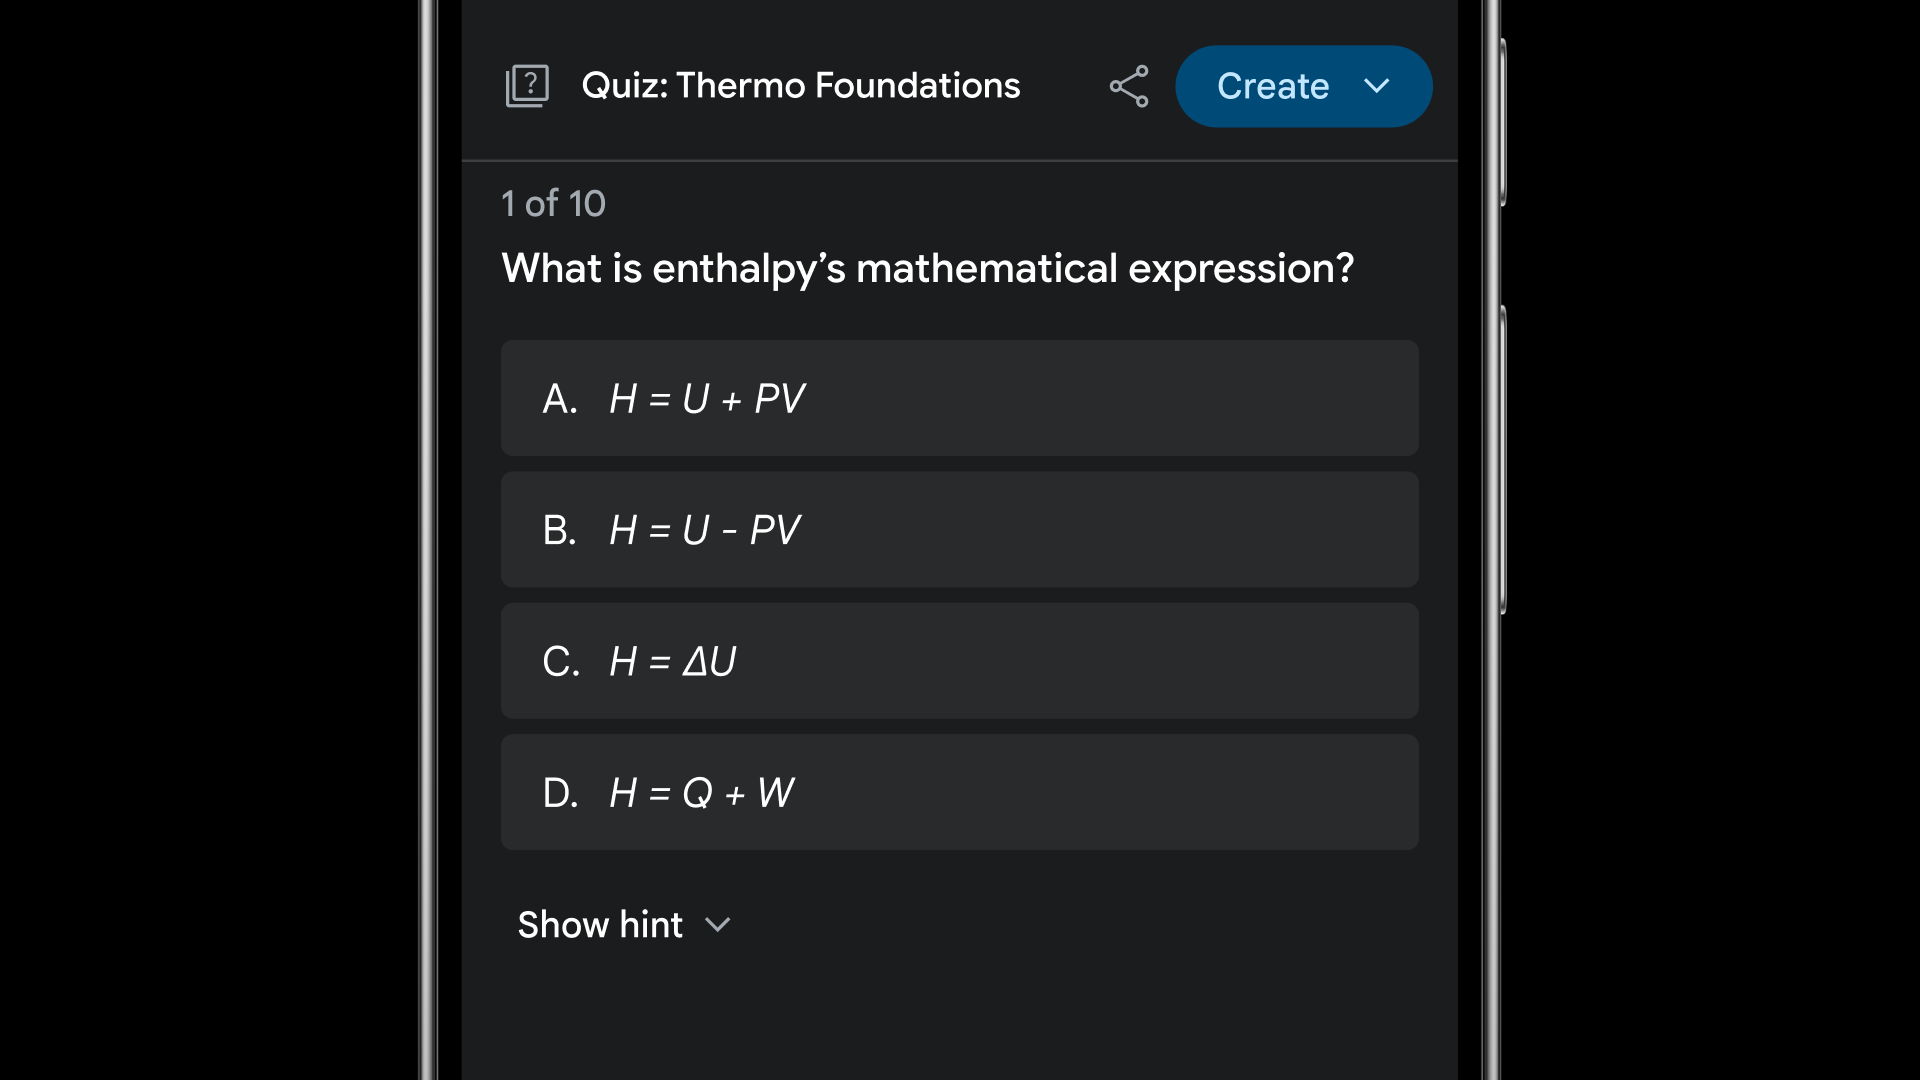
Task: Click the quiz icon beside the title
Action: point(527,86)
